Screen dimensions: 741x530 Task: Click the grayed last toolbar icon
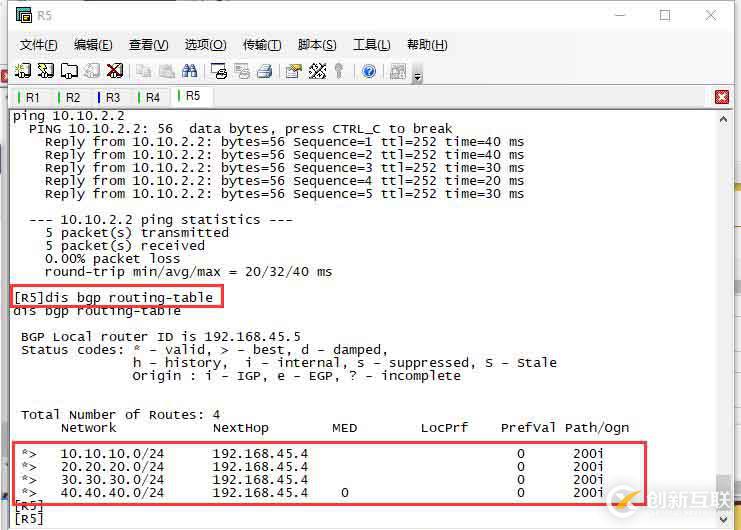tap(397, 71)
